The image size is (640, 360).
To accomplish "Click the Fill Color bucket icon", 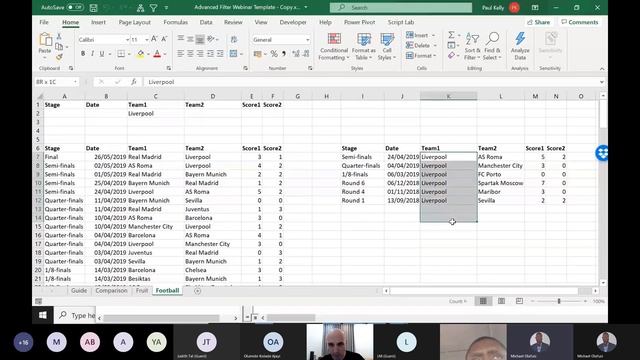I will pos(140,53).
